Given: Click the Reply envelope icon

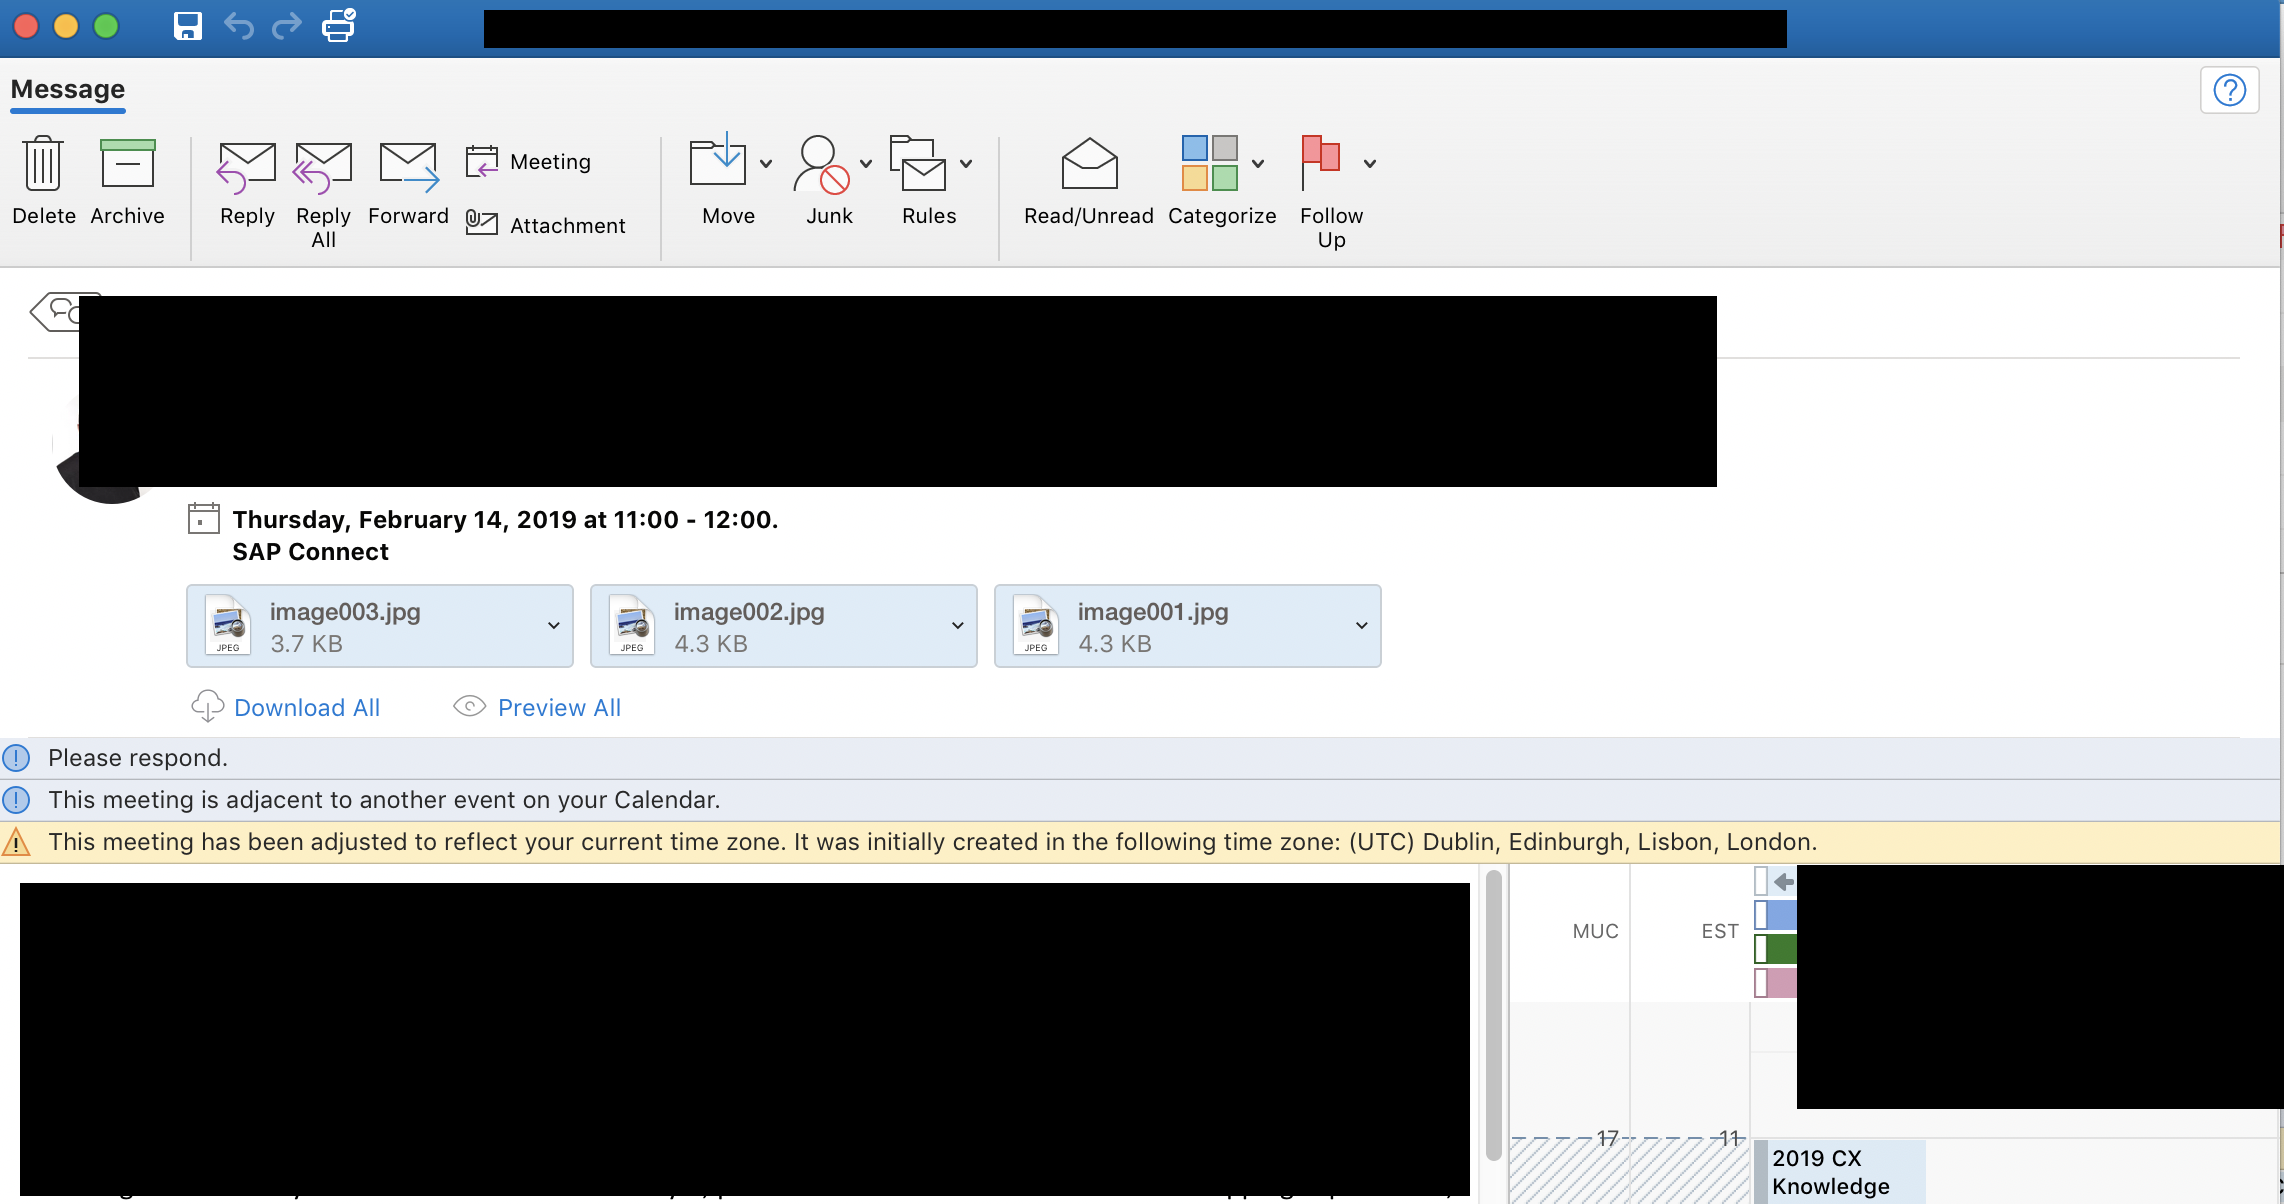Looking at the screenshot, I should coord(247,166).
